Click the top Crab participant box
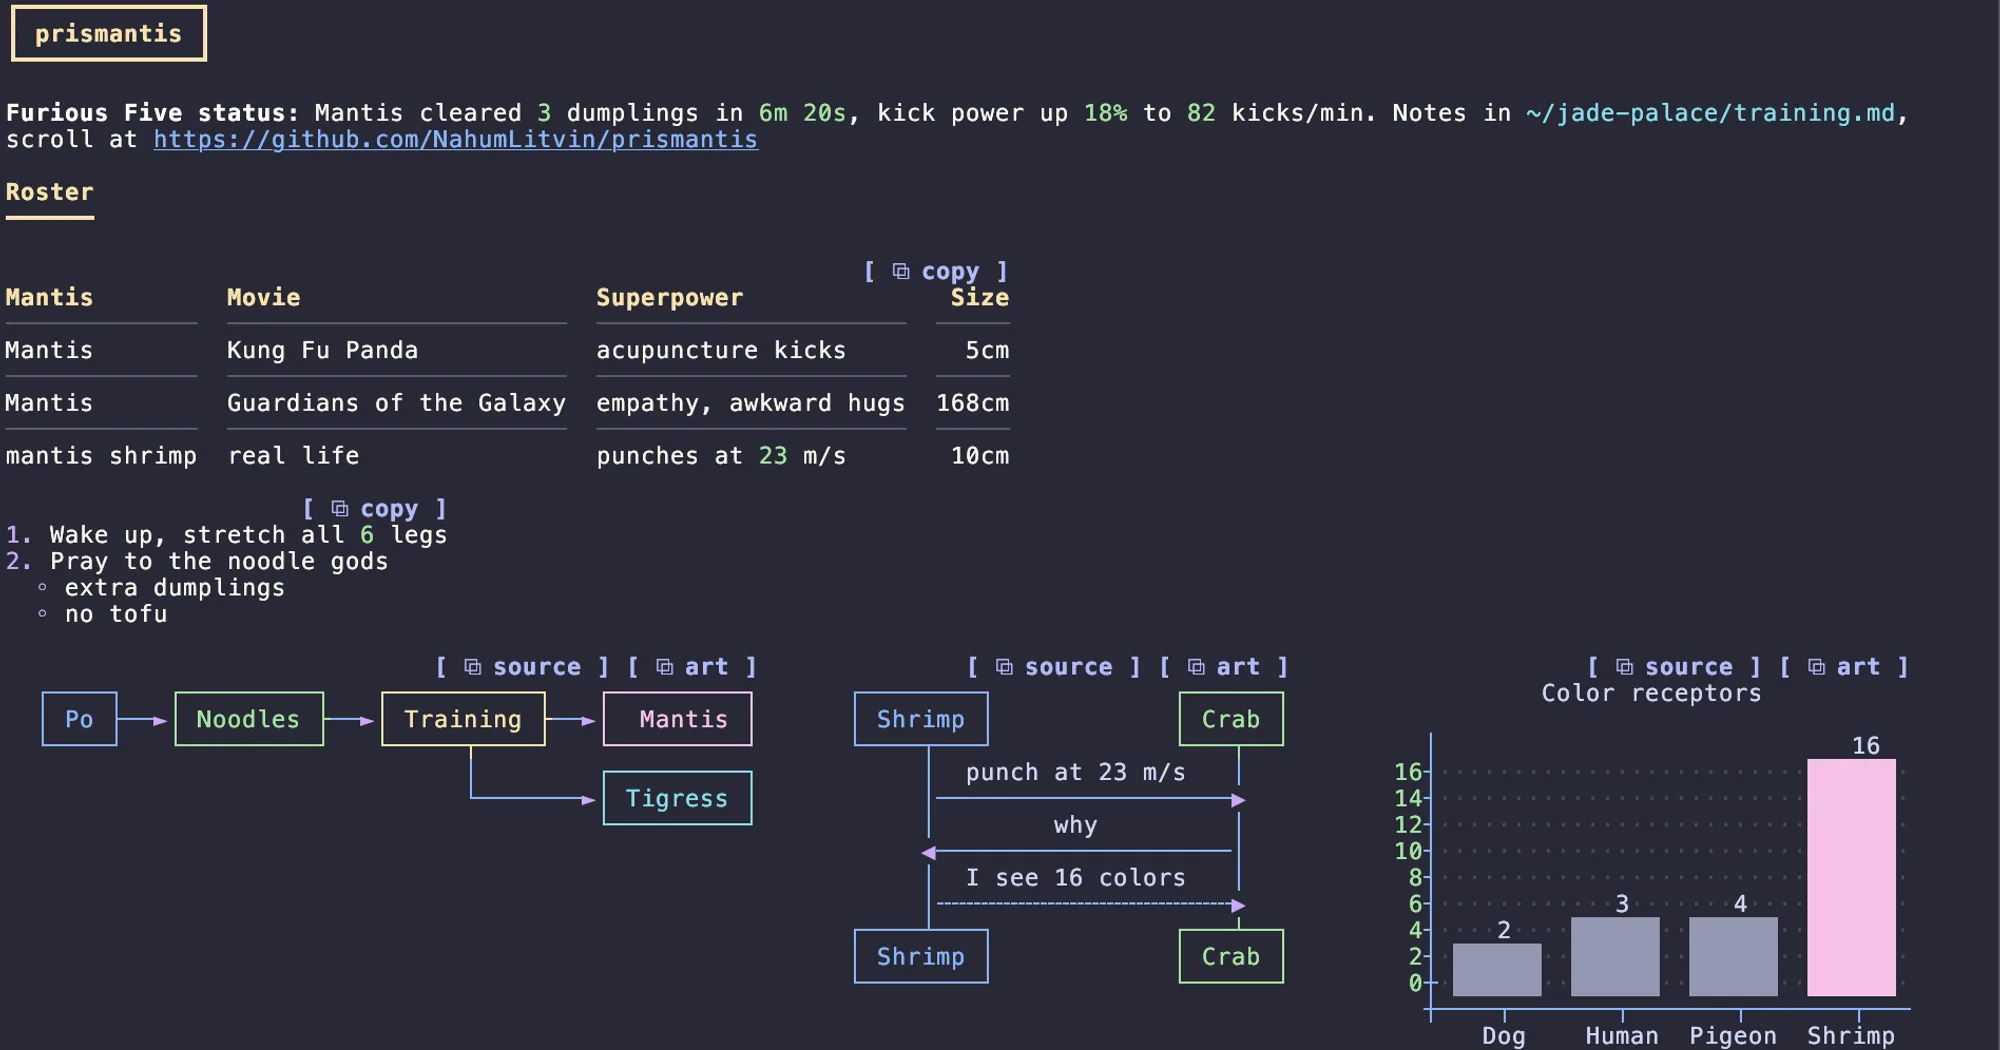The image size is (2000, 1050). [x=1231, y=719]
